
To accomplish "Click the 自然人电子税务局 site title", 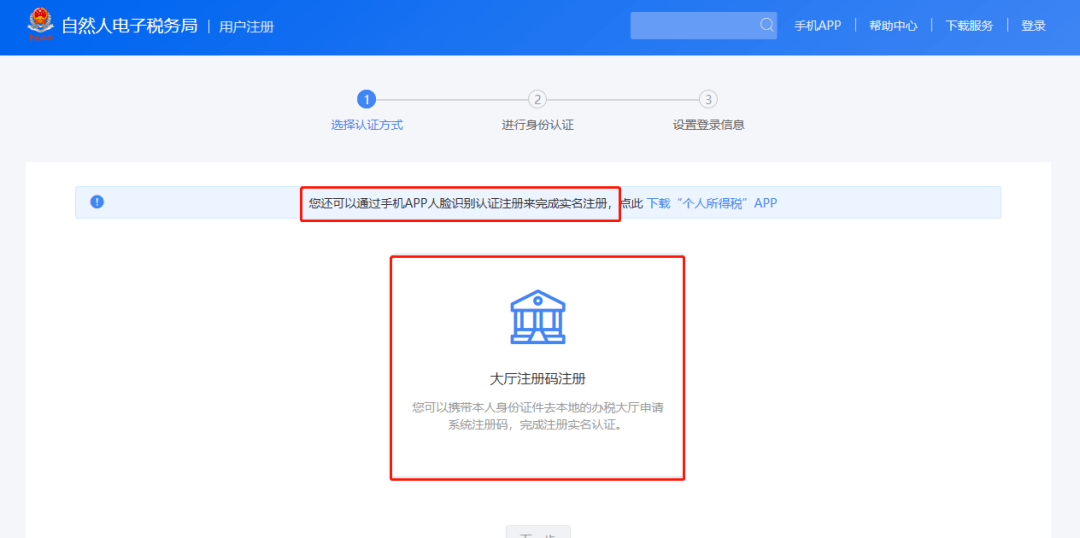I will tap(129, 26).
